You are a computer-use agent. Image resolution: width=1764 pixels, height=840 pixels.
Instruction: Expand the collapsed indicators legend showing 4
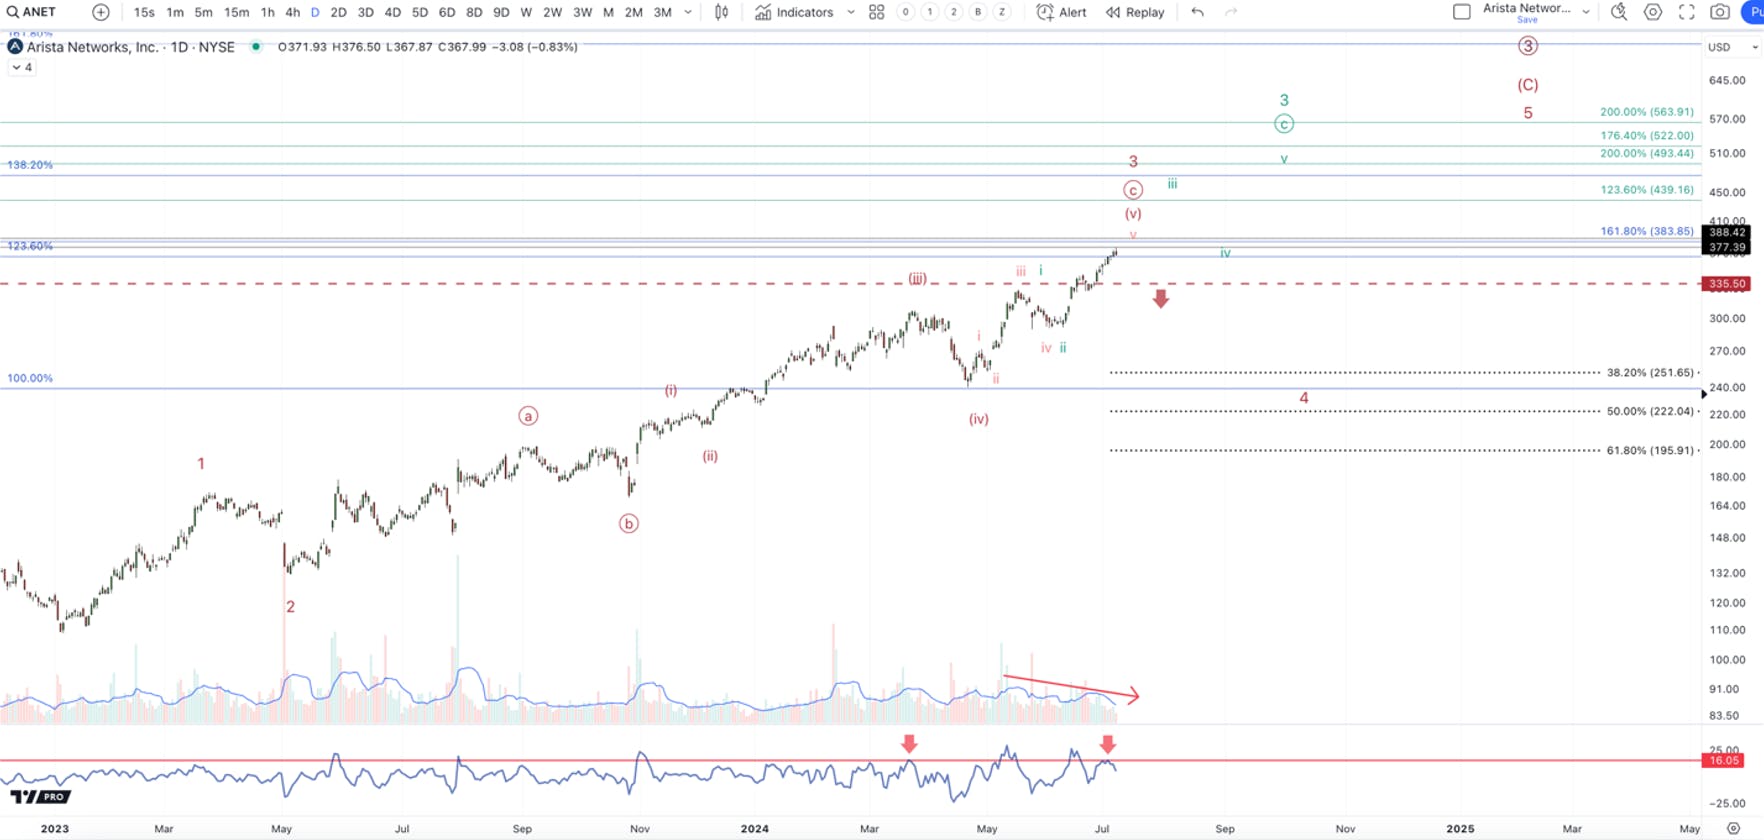(22, 67)
